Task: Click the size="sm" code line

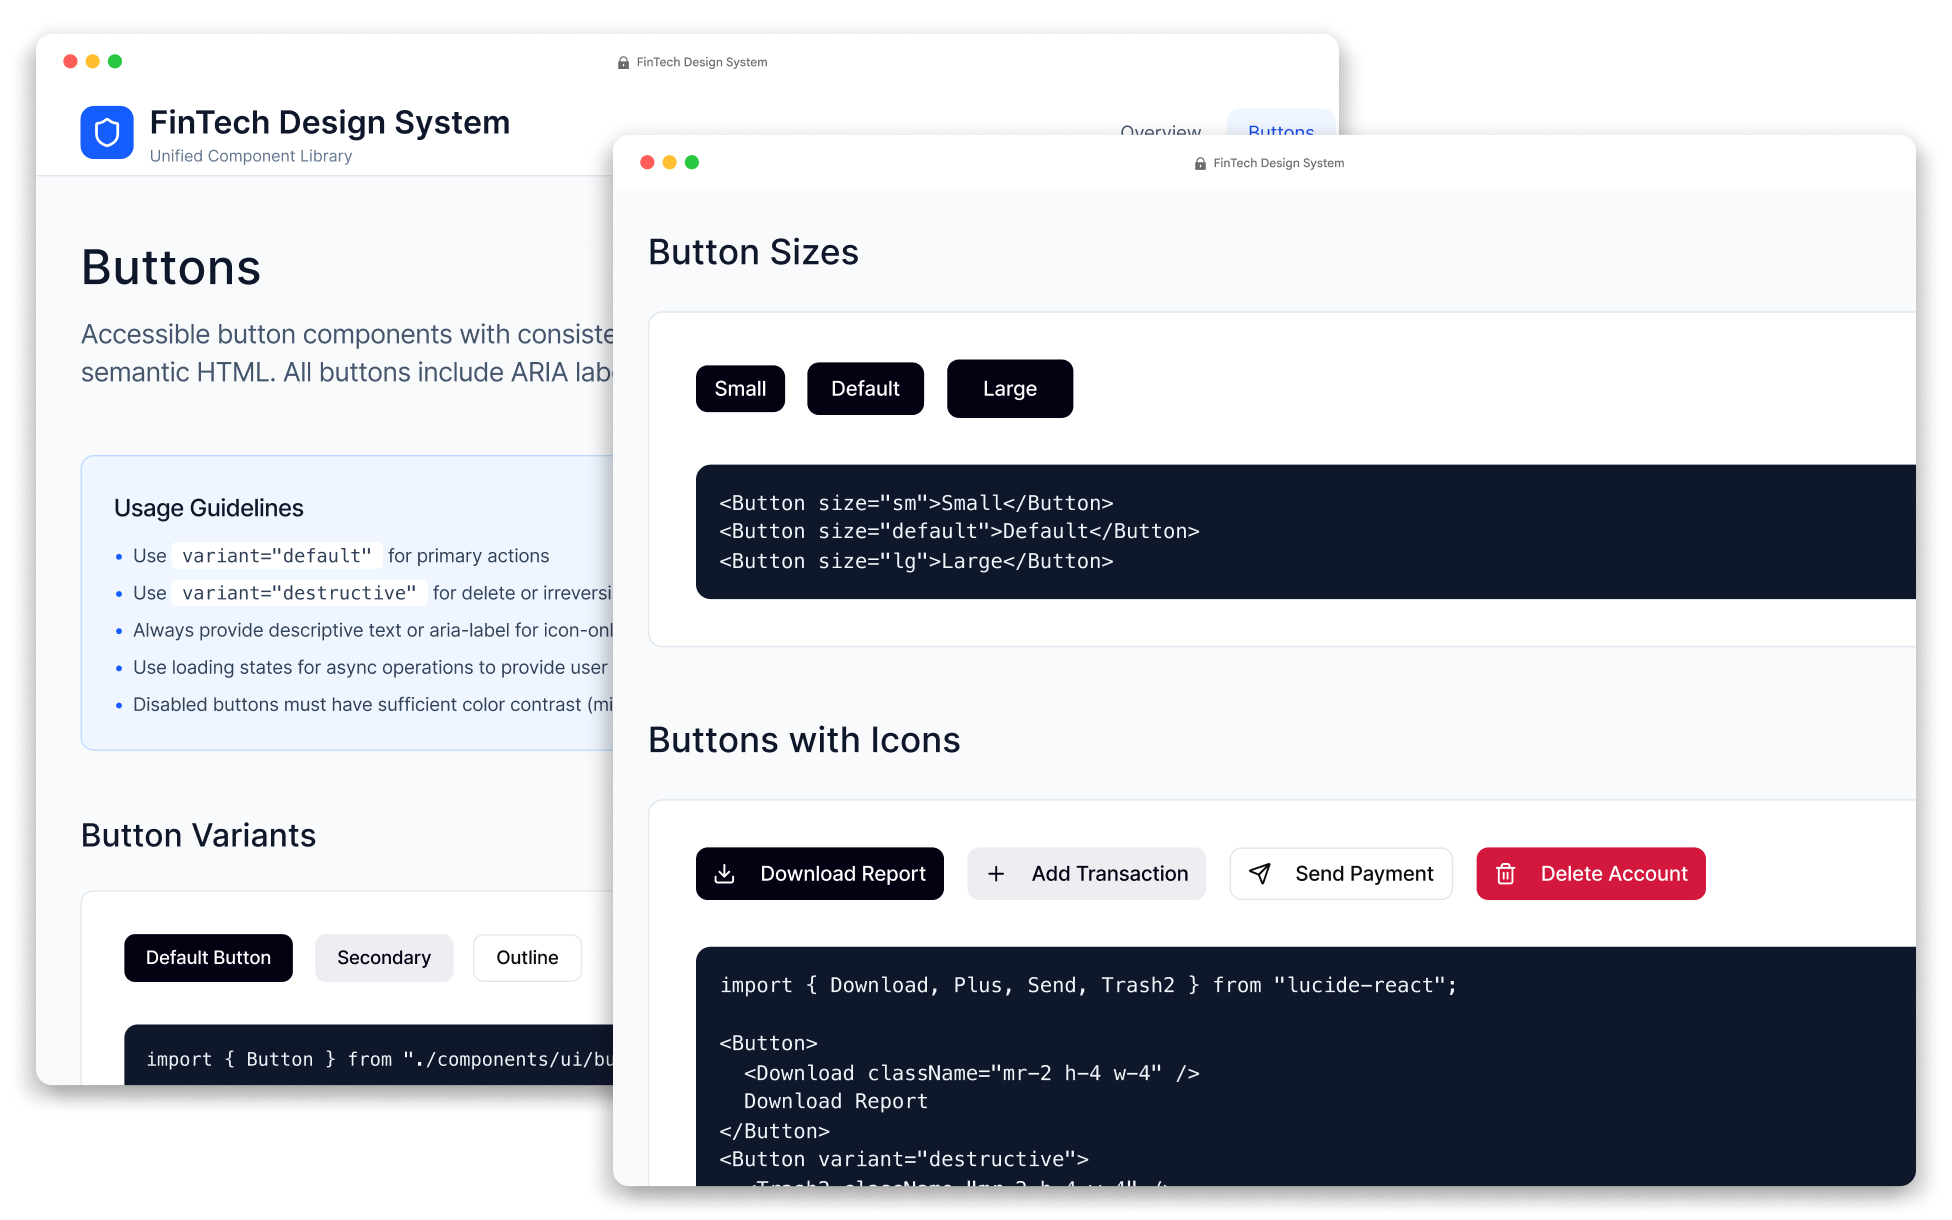Action: point(916,503)
